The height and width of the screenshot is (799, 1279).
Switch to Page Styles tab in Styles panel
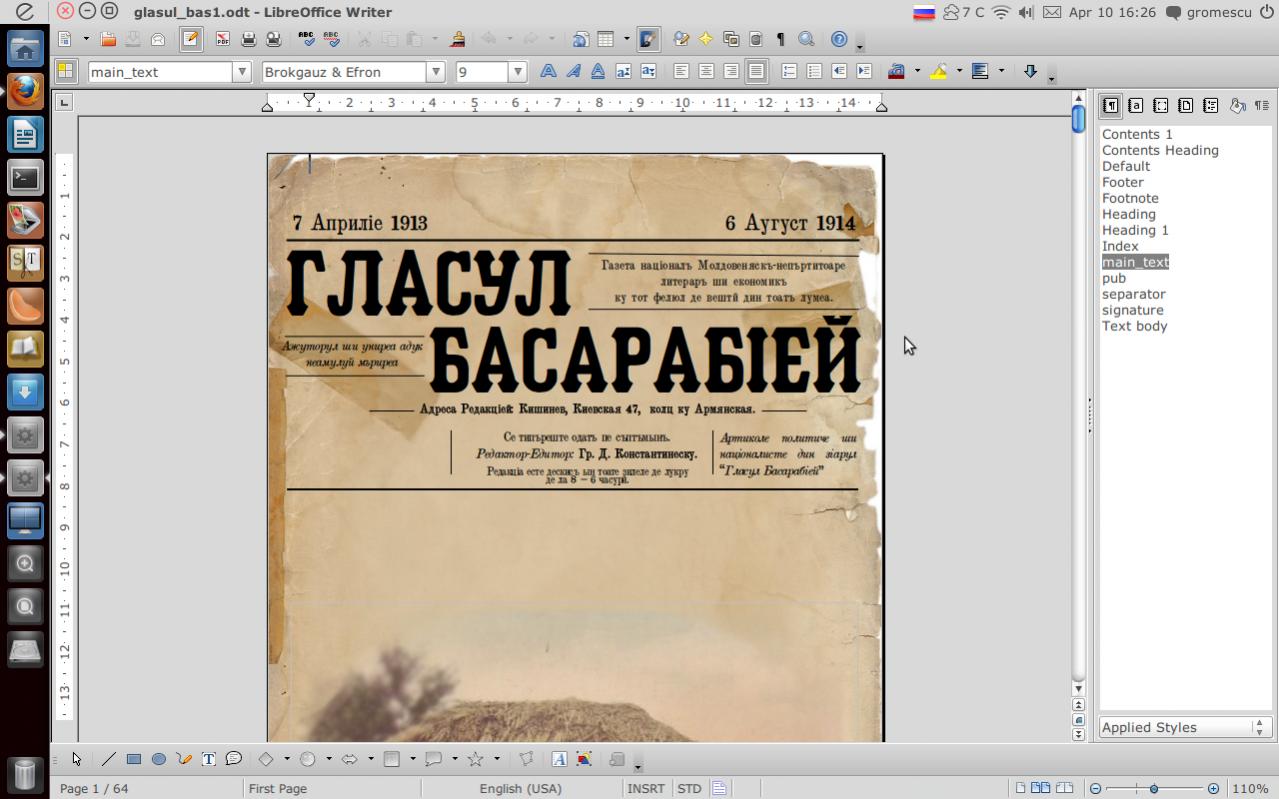pyautogui.click(x=1185, y=105)
